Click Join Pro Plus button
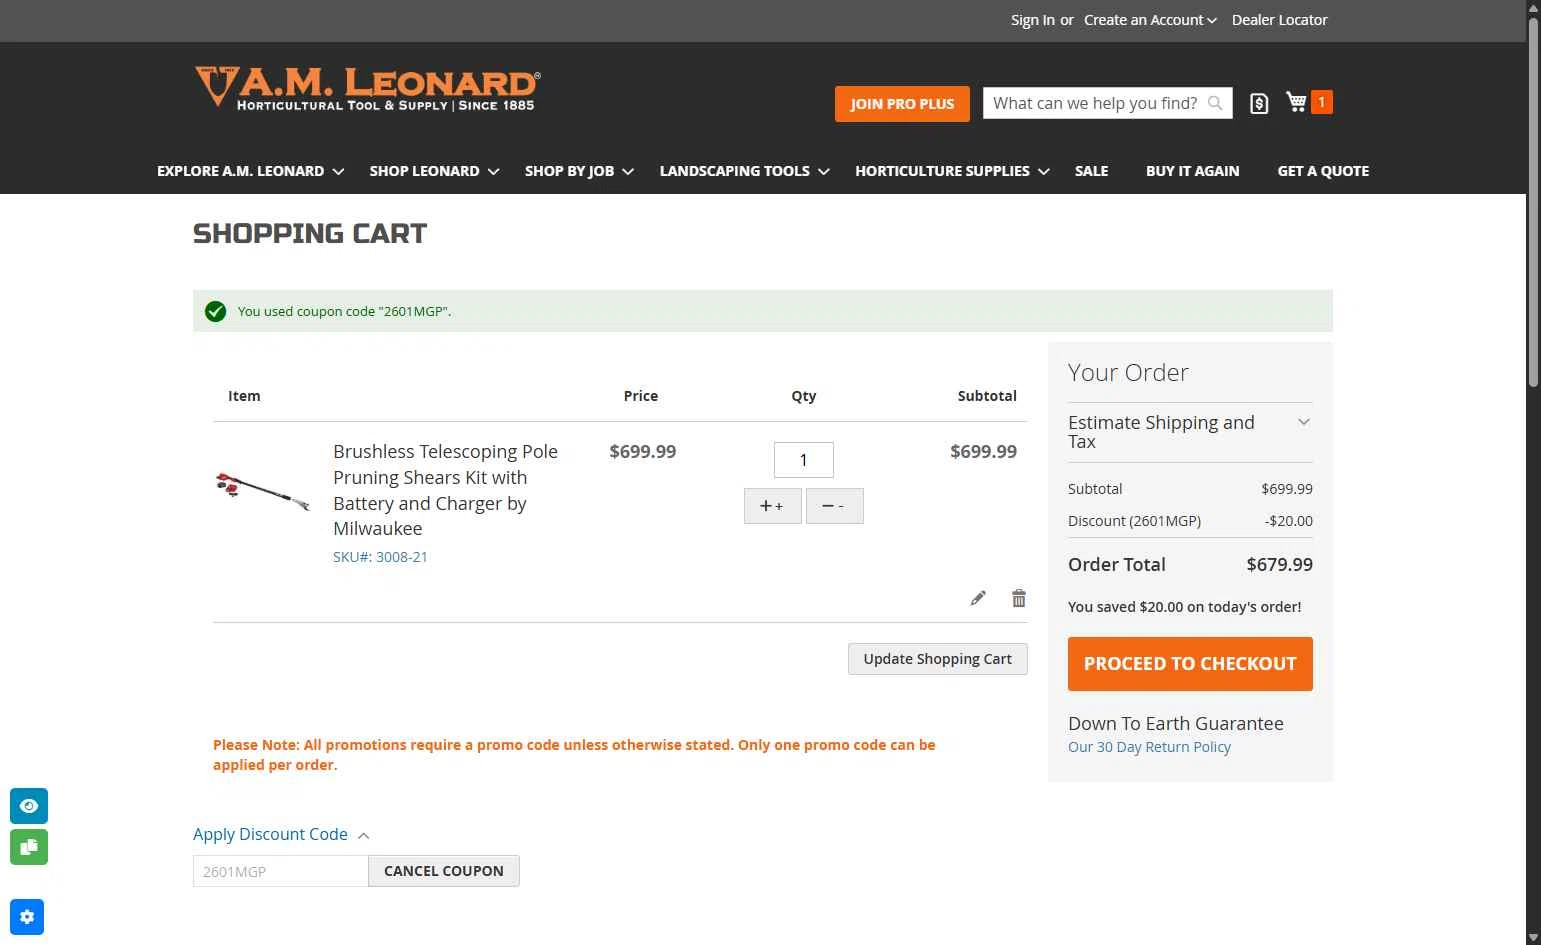1541x945 pixels. click(902, 104)
